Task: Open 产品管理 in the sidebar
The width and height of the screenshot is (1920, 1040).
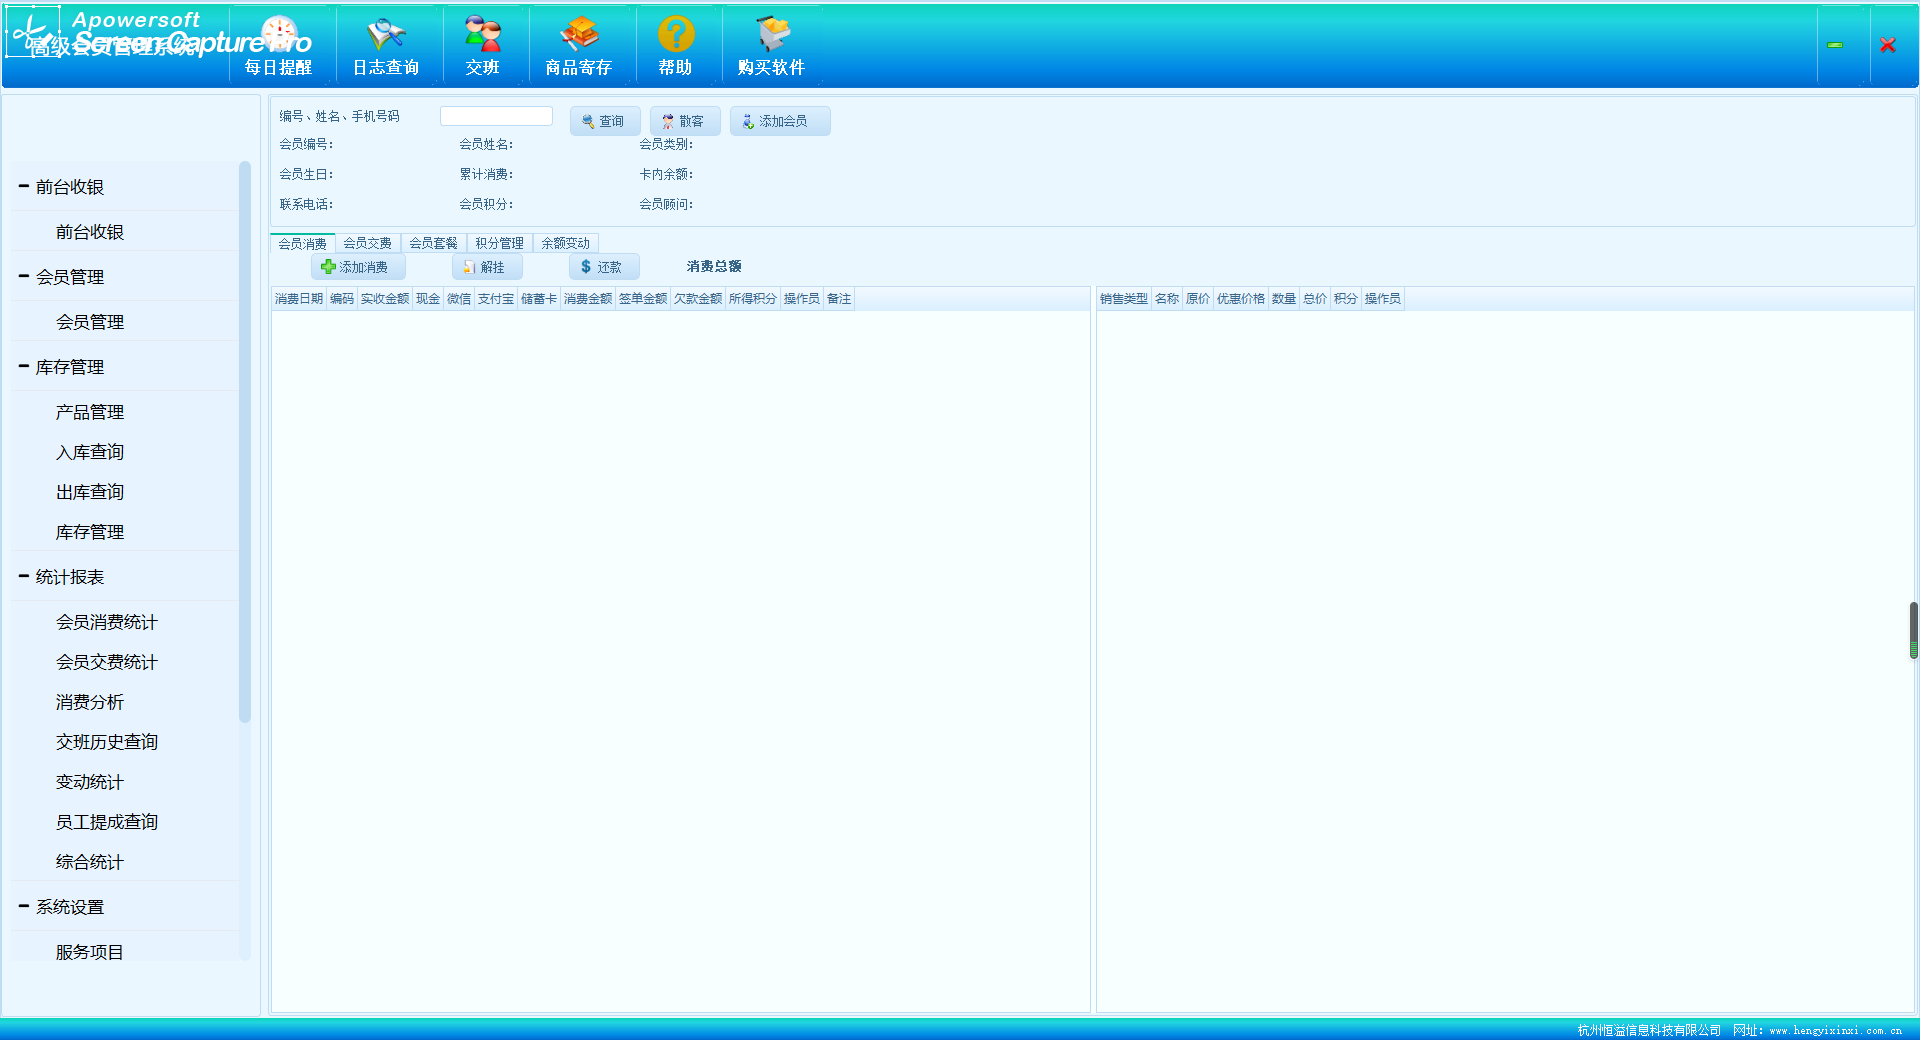Action: (x=90, y=412)
